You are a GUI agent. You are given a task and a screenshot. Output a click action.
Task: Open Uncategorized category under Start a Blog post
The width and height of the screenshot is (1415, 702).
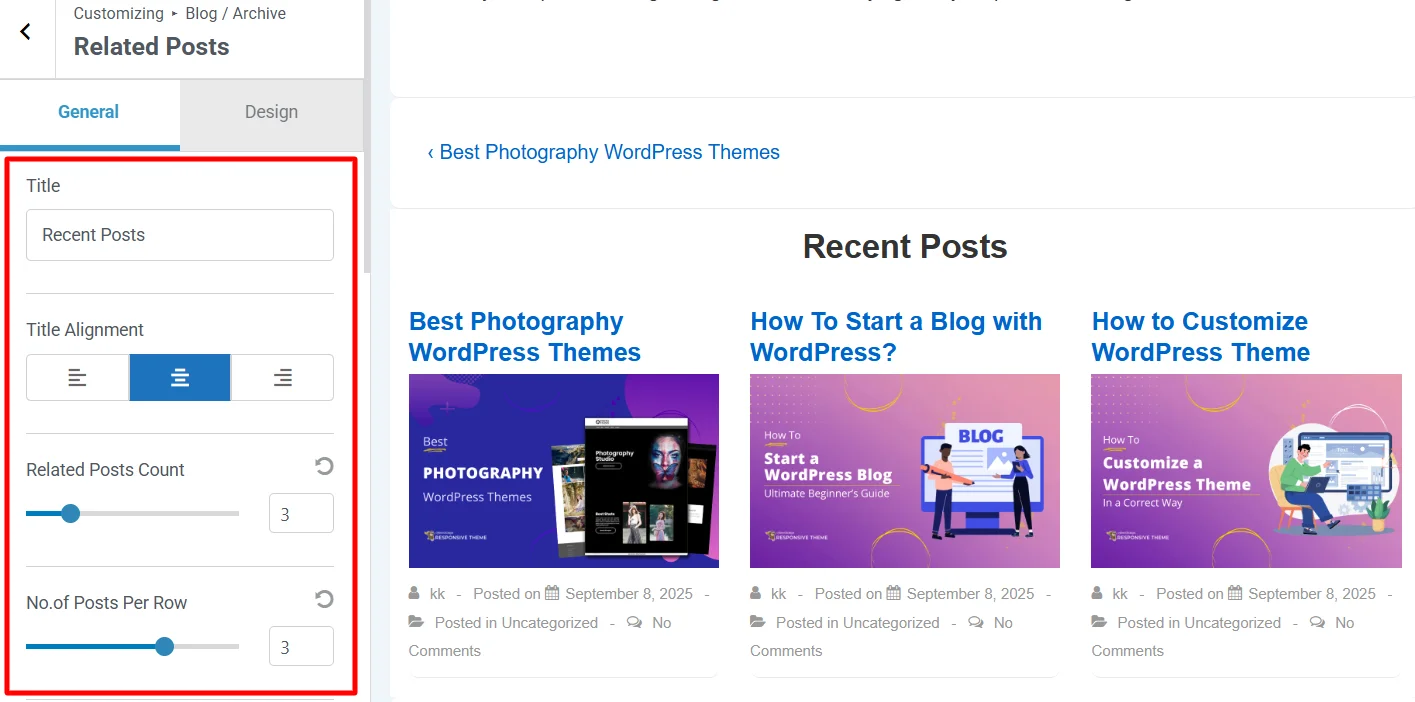tap(891, 623)
